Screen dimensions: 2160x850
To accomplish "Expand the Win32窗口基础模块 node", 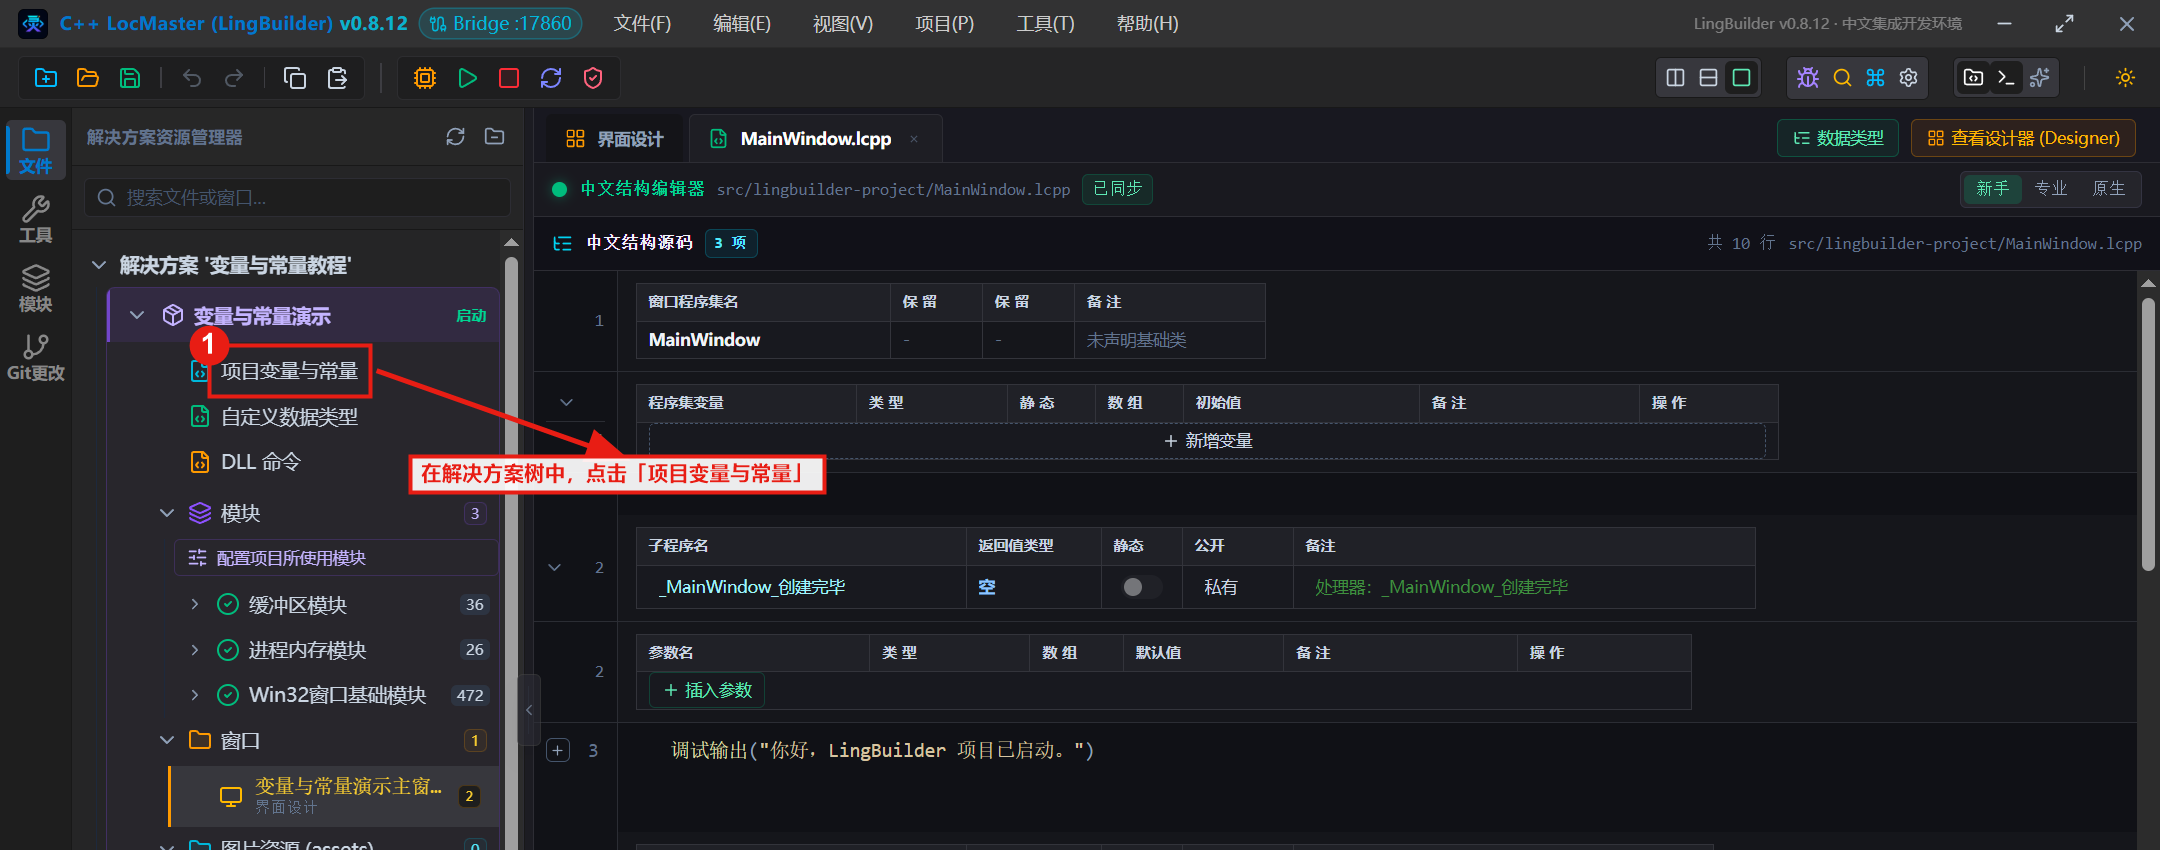I will coord(195,694).
